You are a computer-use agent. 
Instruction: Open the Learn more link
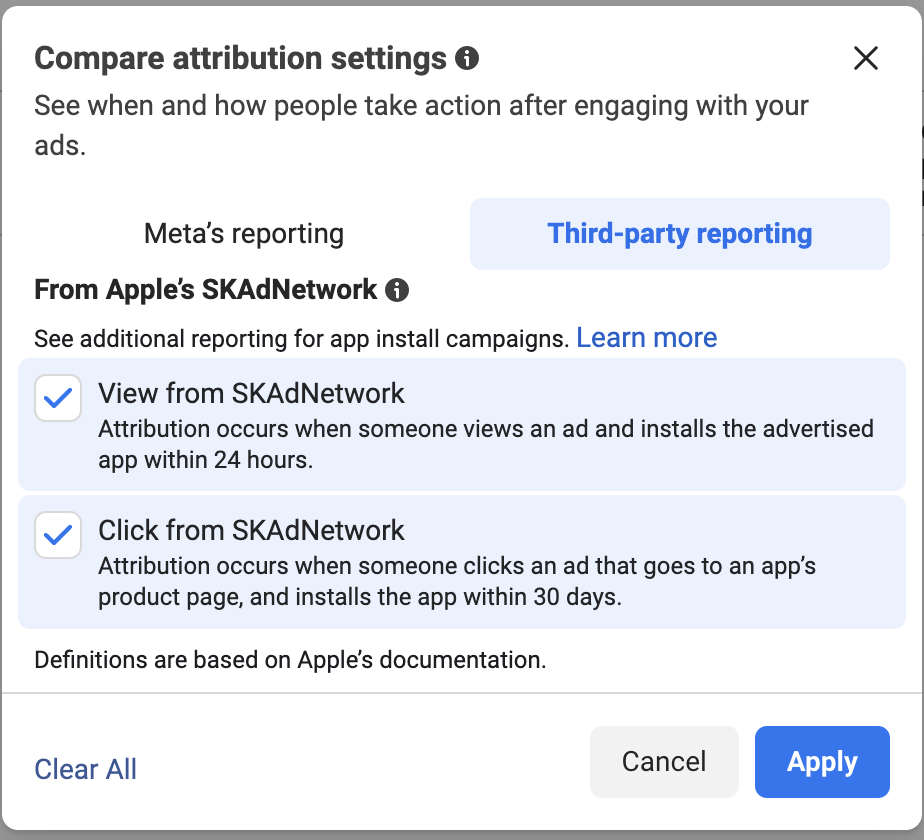(x=646, y=338)
